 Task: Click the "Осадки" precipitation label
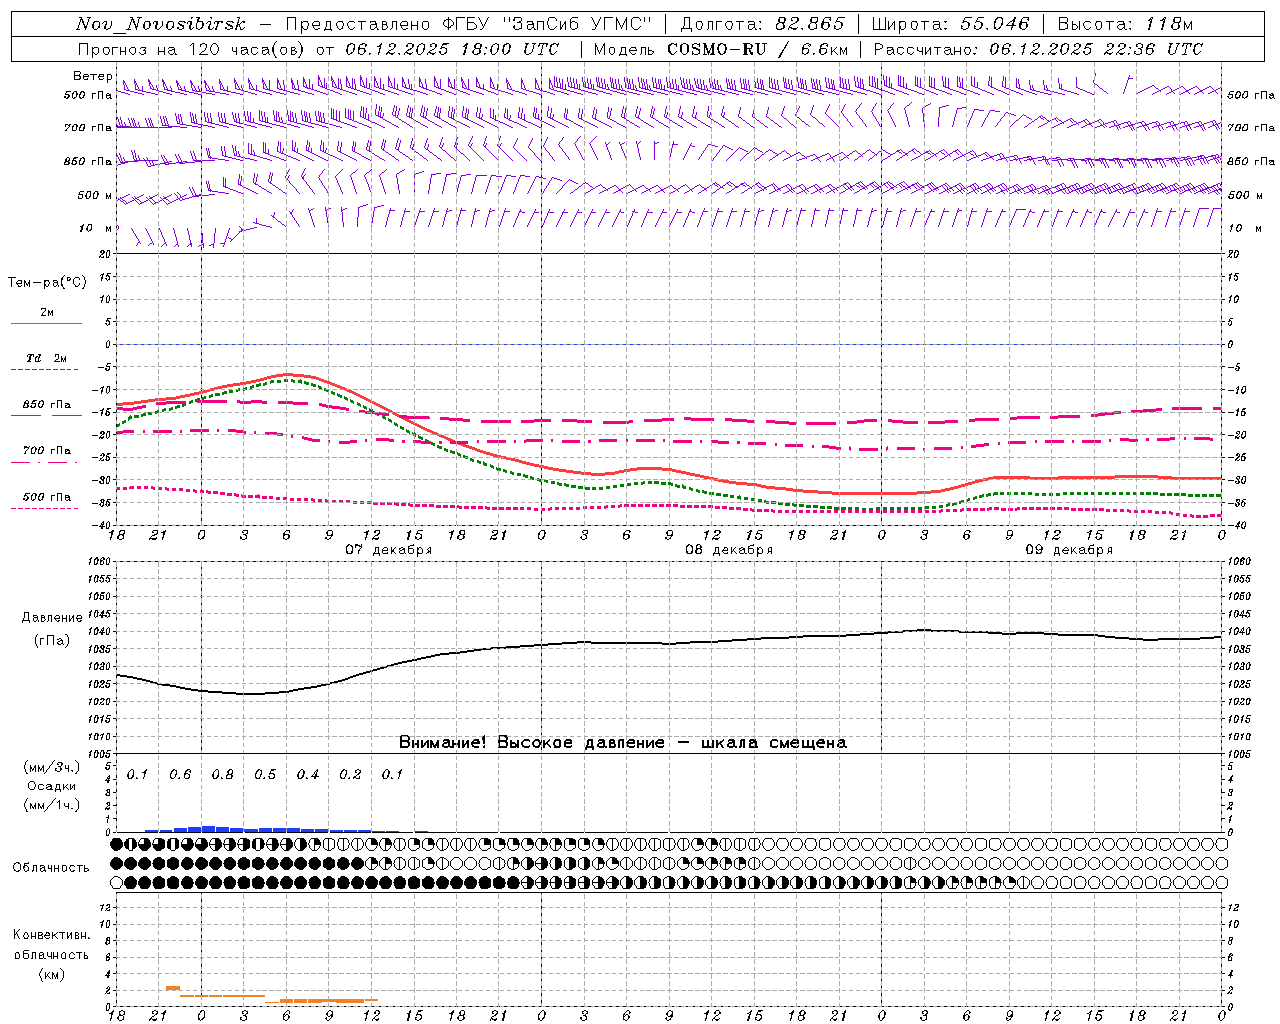(53, 786)
